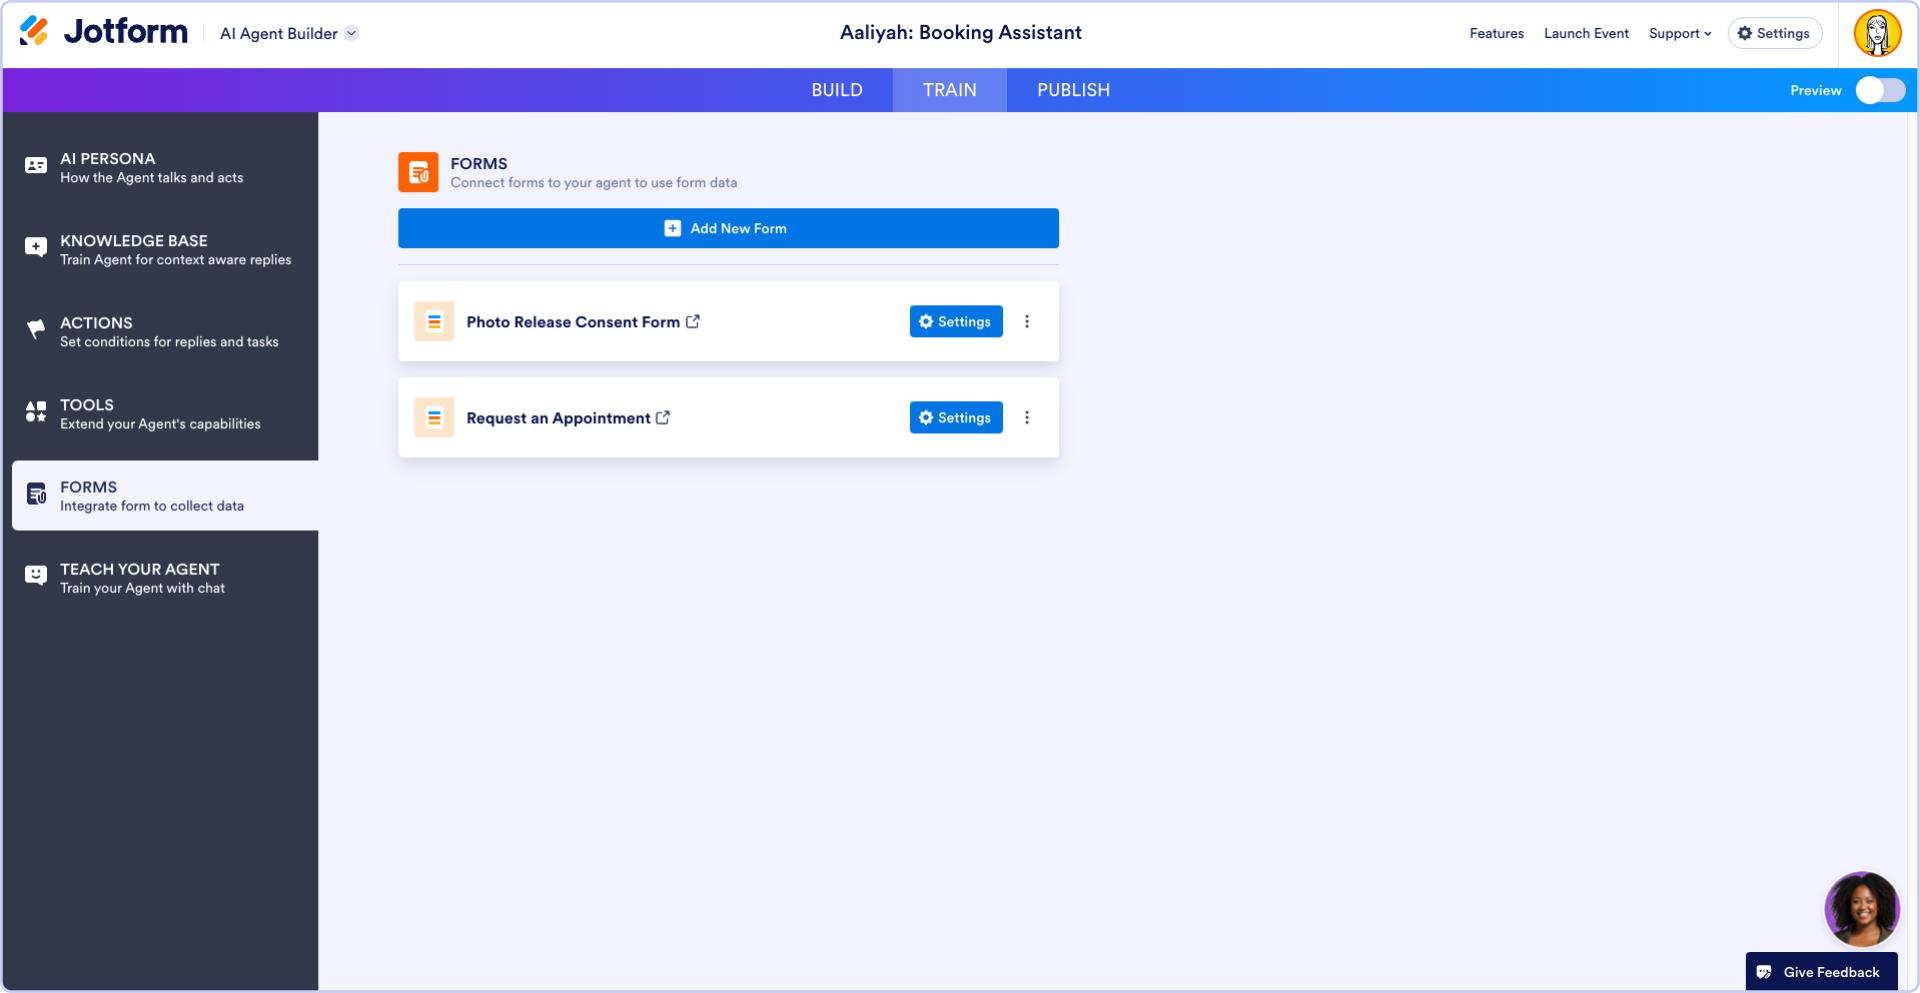The image size is (1920, 993).
Task: Click Add New Form button
Action: tap(728, 228)
